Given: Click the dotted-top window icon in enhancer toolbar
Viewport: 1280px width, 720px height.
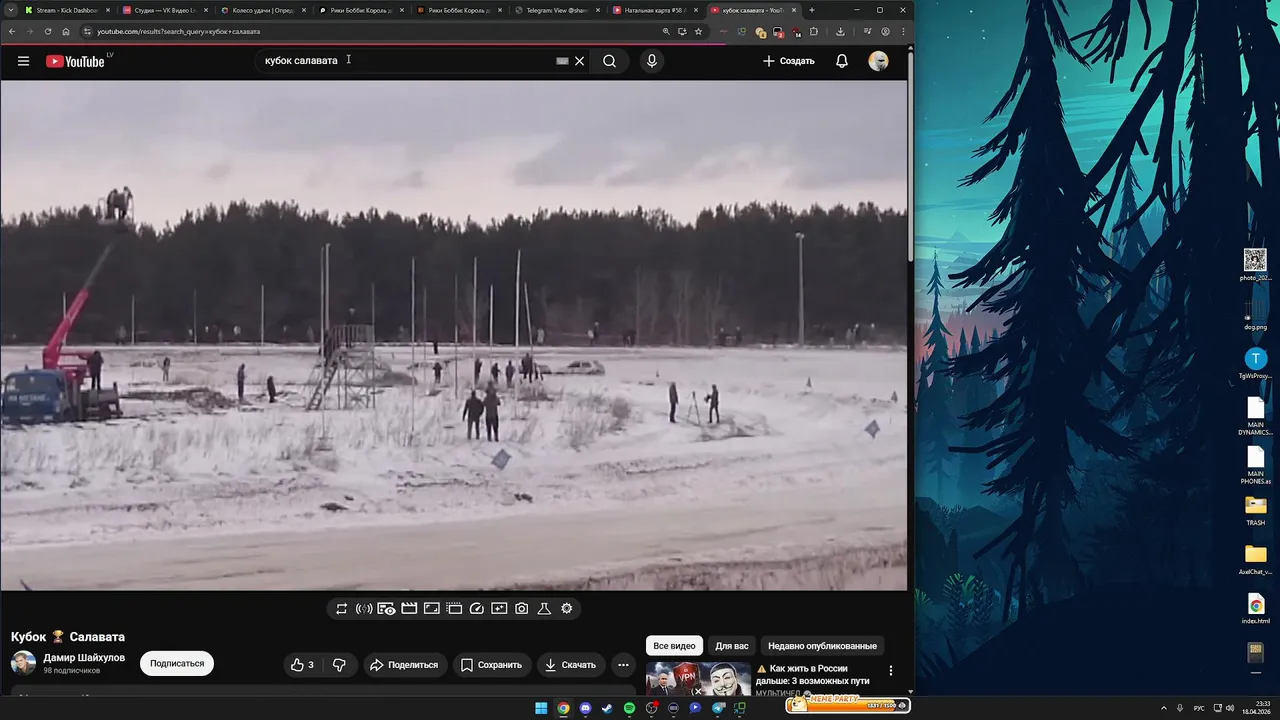Looking at the screenshot, I should (x=454, y=608).
